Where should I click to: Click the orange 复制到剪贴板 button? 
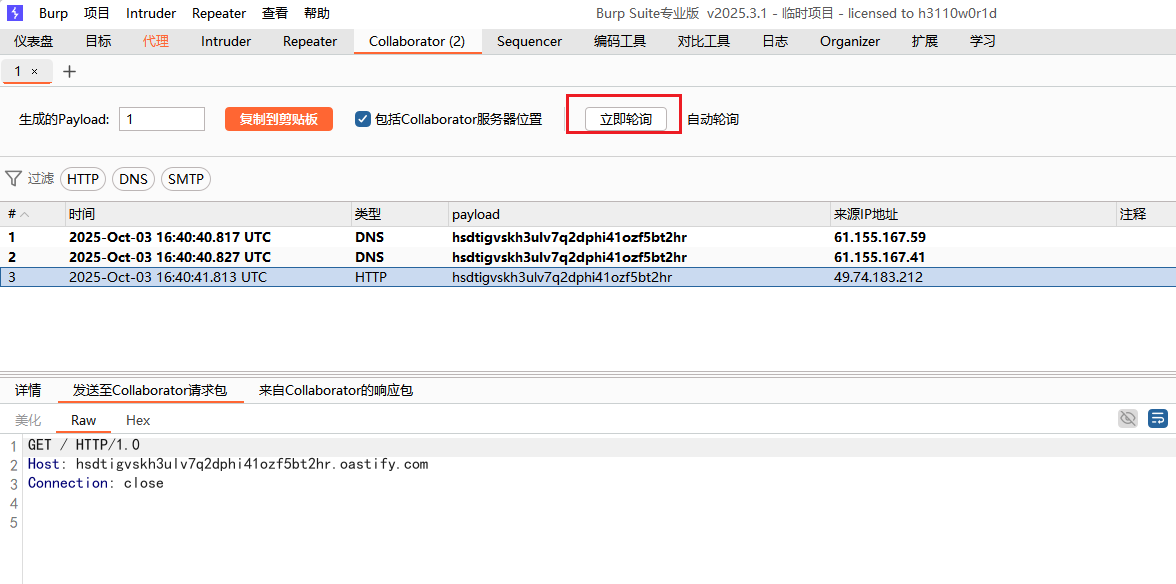tap(278, 119)
